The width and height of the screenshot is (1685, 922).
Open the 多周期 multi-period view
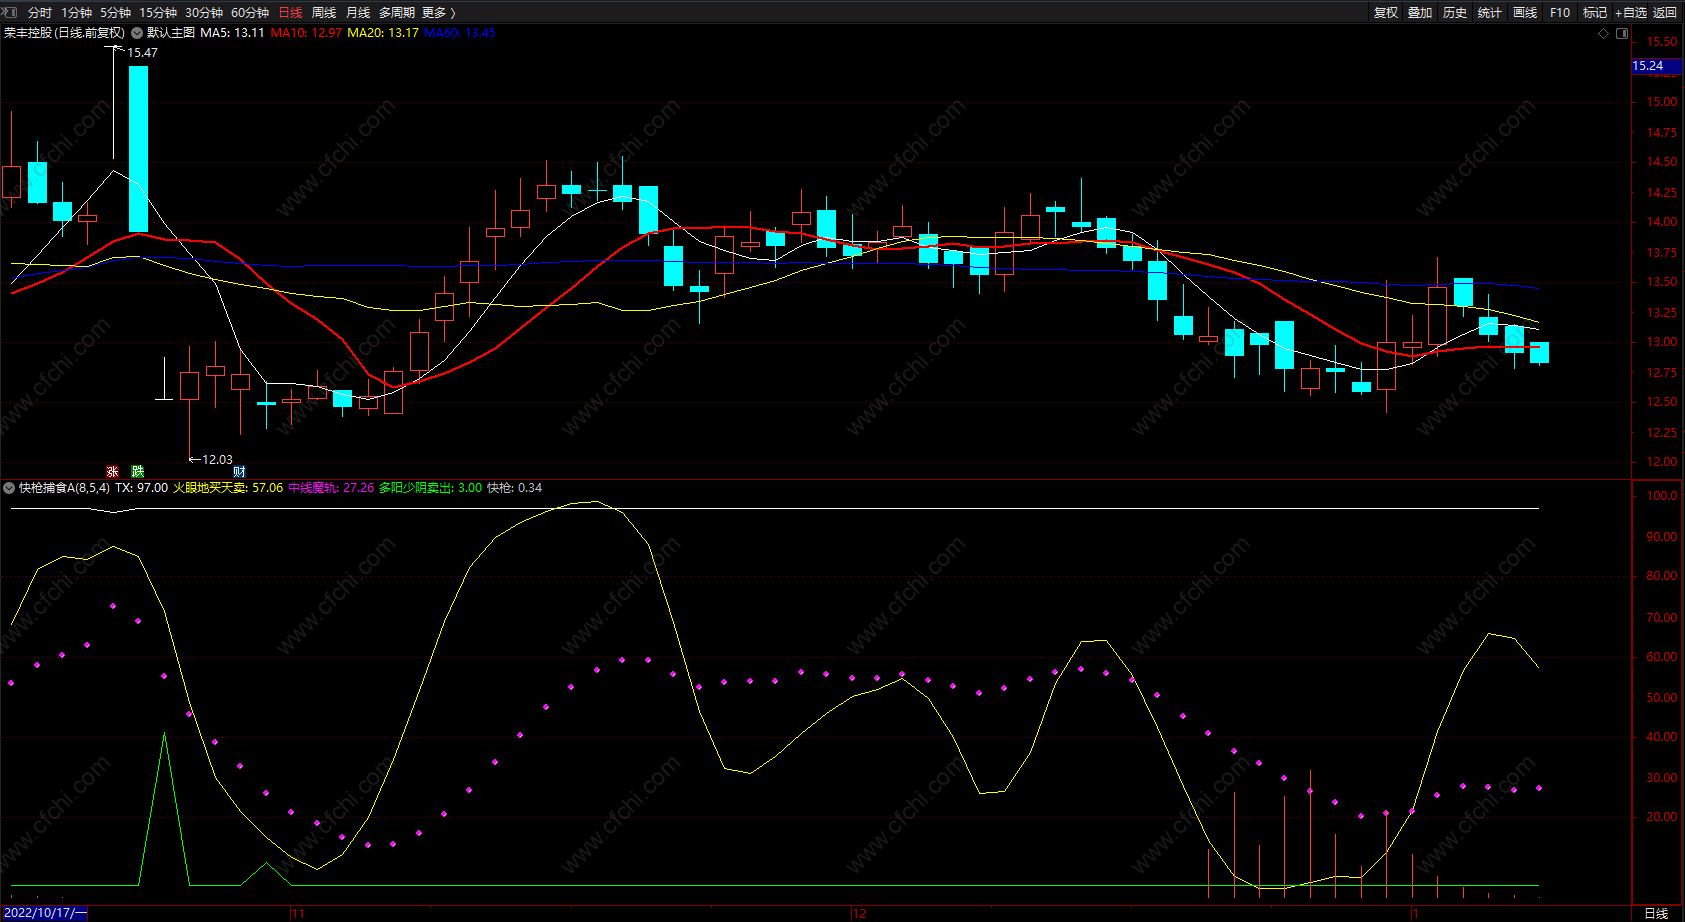(397, 13)
